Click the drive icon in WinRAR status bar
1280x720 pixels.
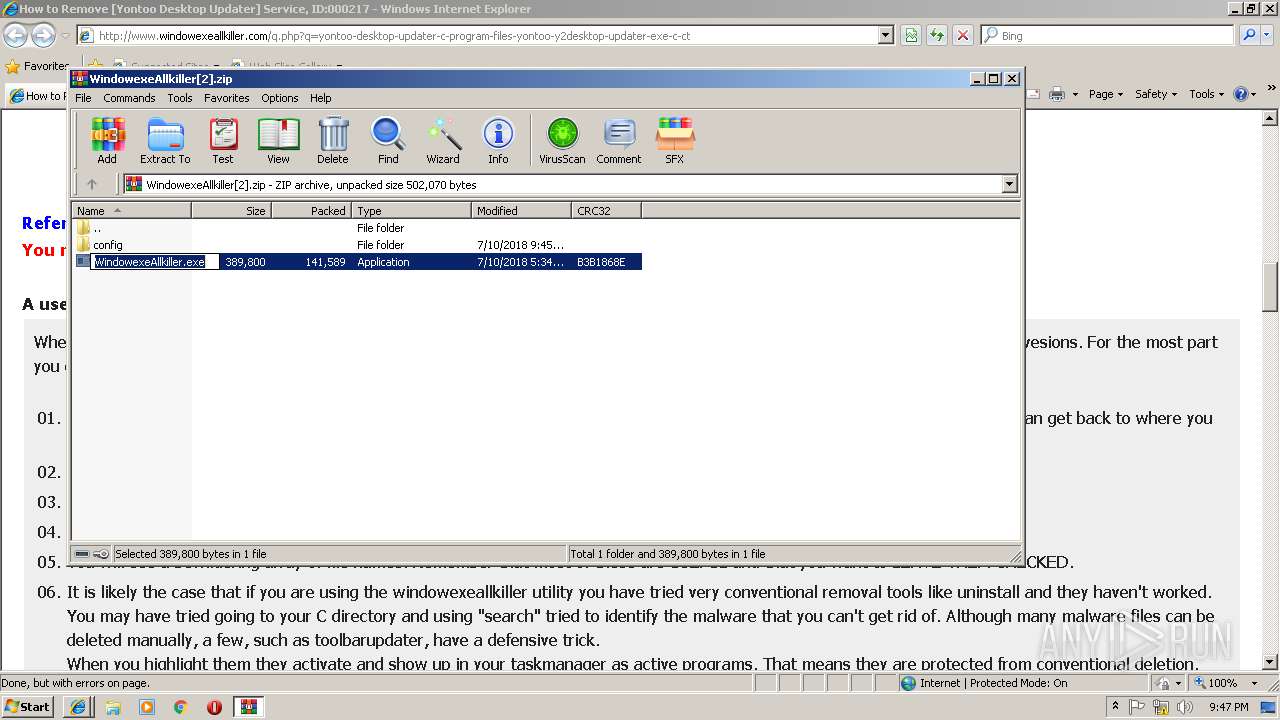coord(82,554)
